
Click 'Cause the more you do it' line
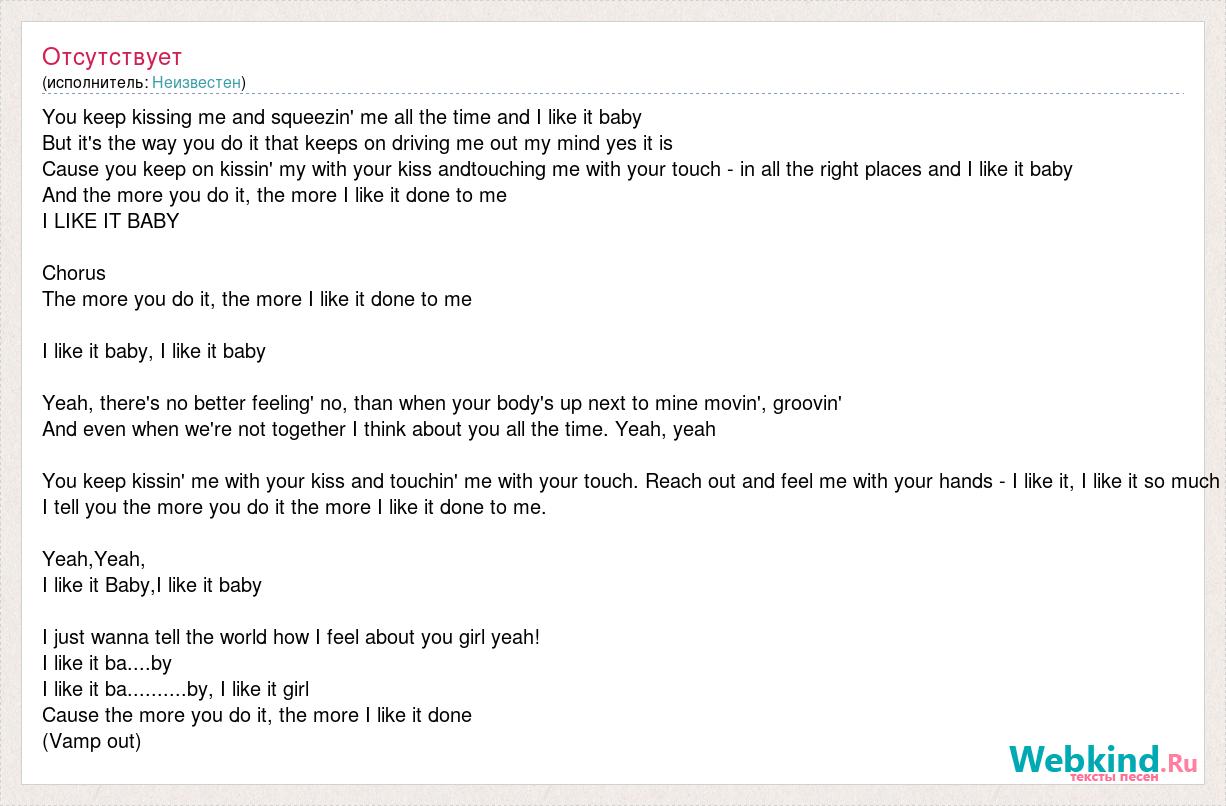[x=257, y=715]
